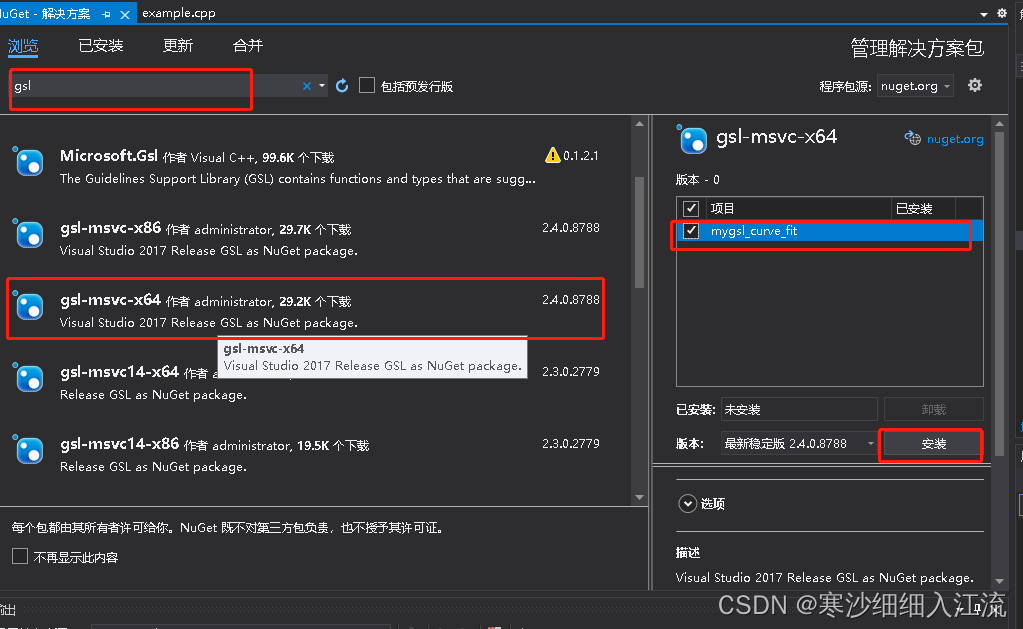Click the refresh search results icon
Screen dimensions: 1023x629
(342, 87)
